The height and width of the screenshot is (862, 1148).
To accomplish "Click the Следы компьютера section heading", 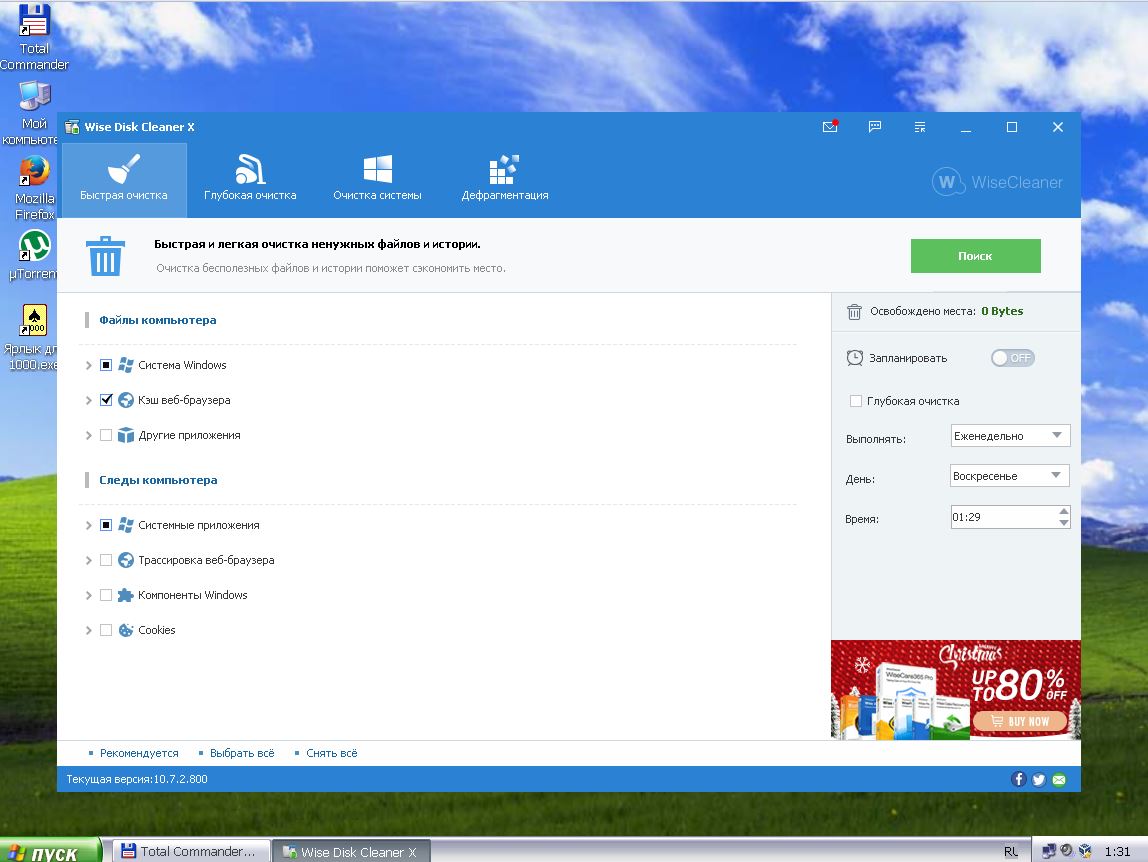I will (158, 480).
